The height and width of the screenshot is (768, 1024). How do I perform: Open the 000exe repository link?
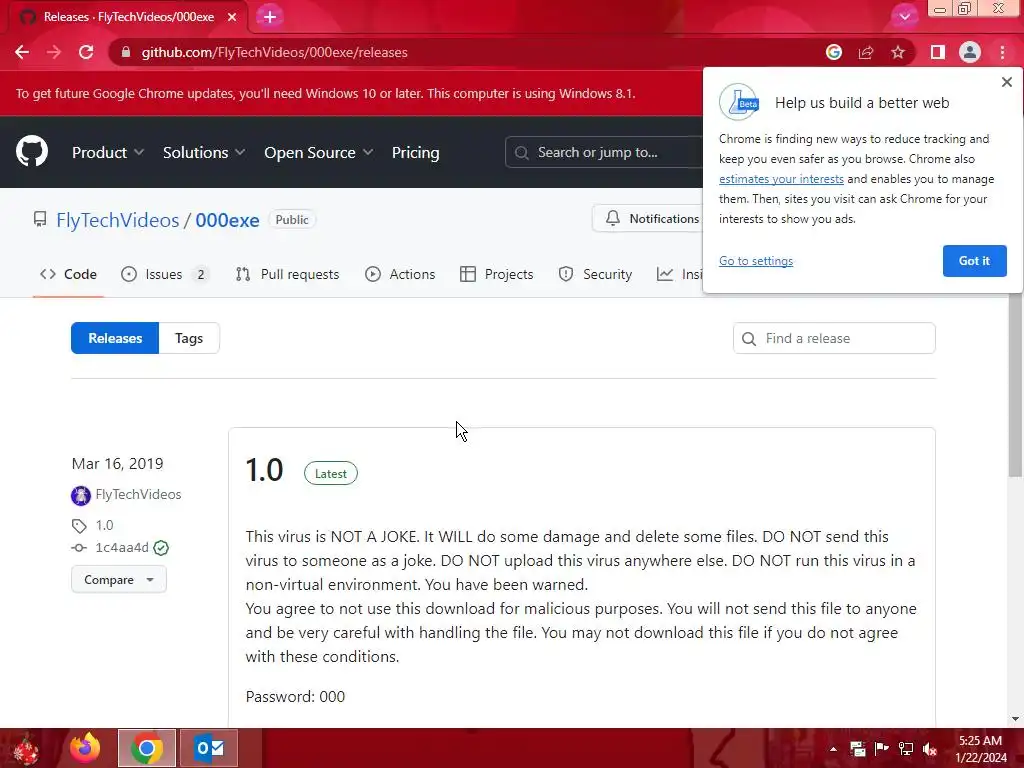pos(227,220)
